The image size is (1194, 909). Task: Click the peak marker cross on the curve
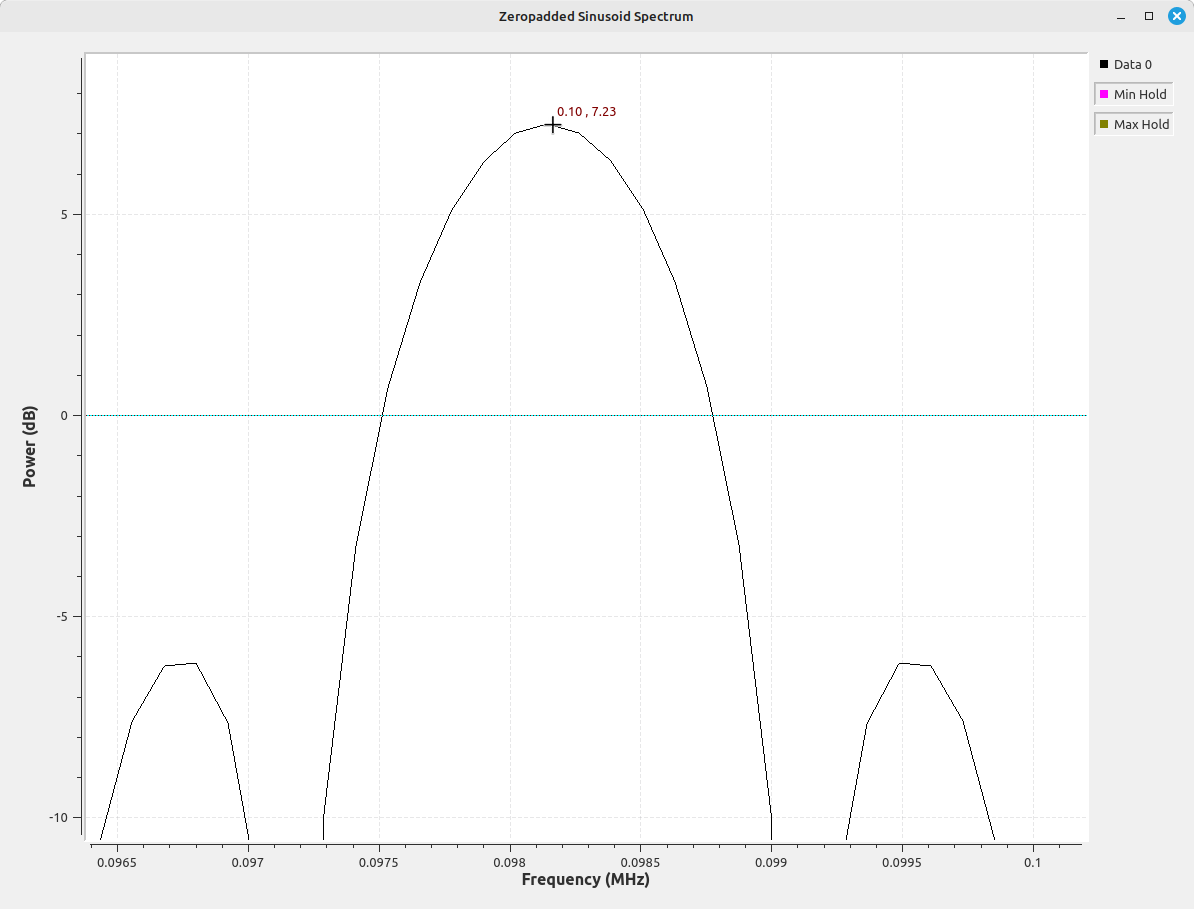552,125
